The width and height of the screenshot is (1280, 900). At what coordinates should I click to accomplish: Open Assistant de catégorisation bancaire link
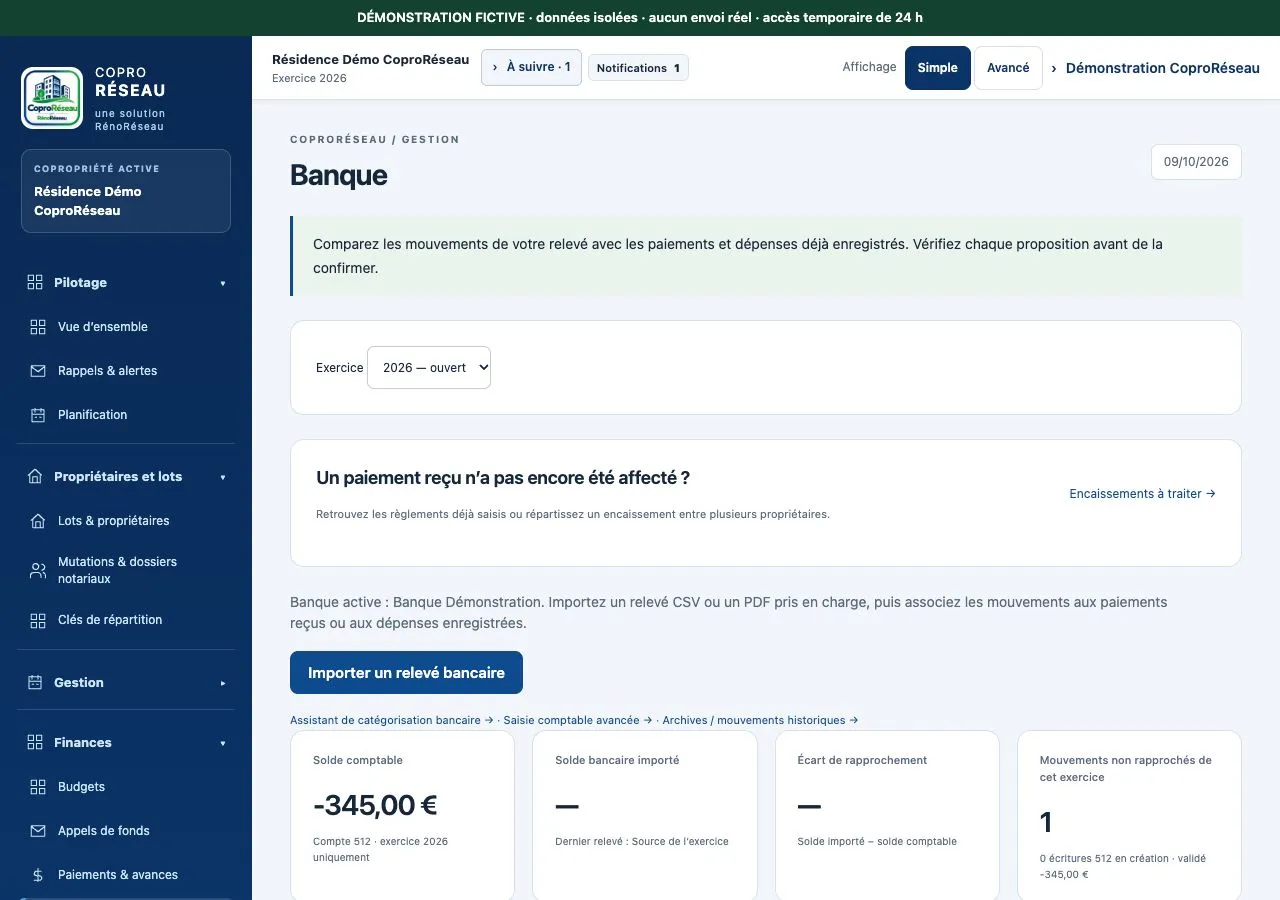pos(392,720)
